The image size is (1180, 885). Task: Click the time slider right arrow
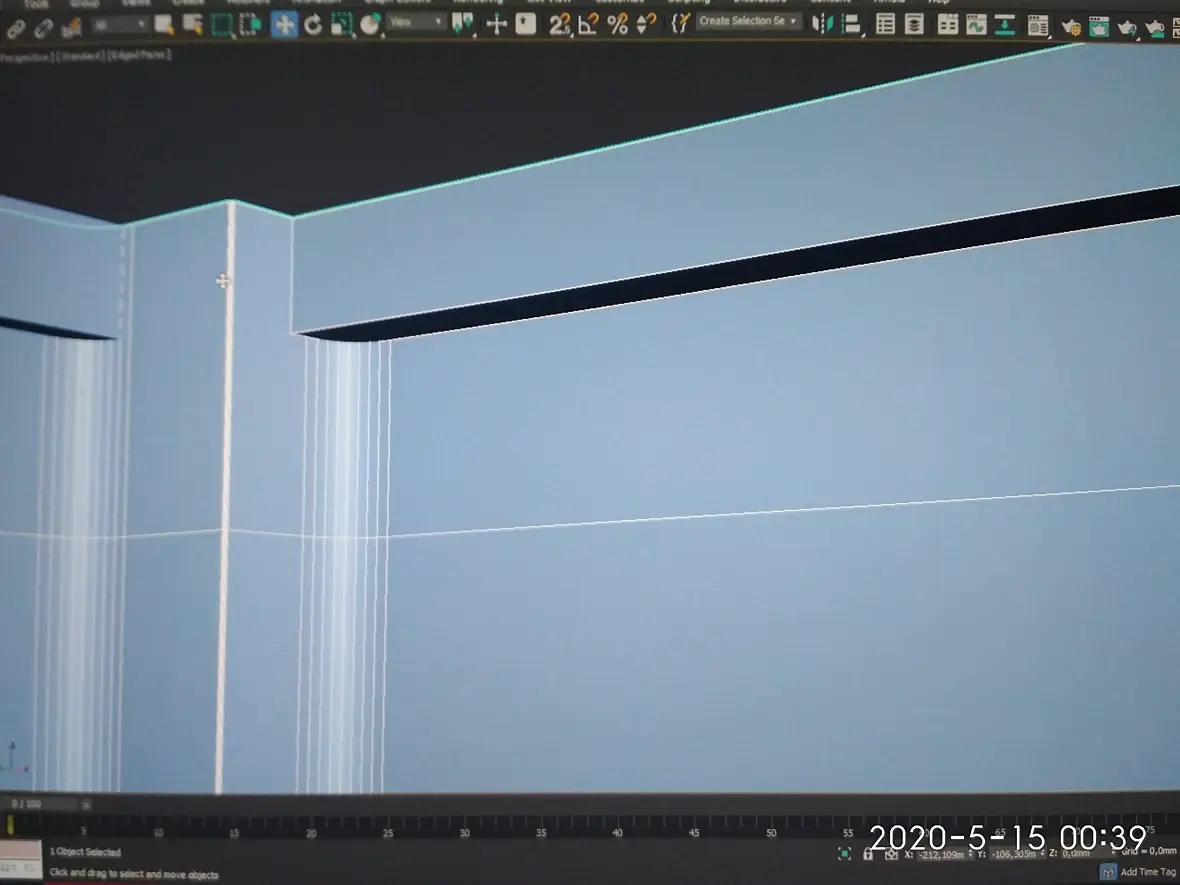(86, 804)
